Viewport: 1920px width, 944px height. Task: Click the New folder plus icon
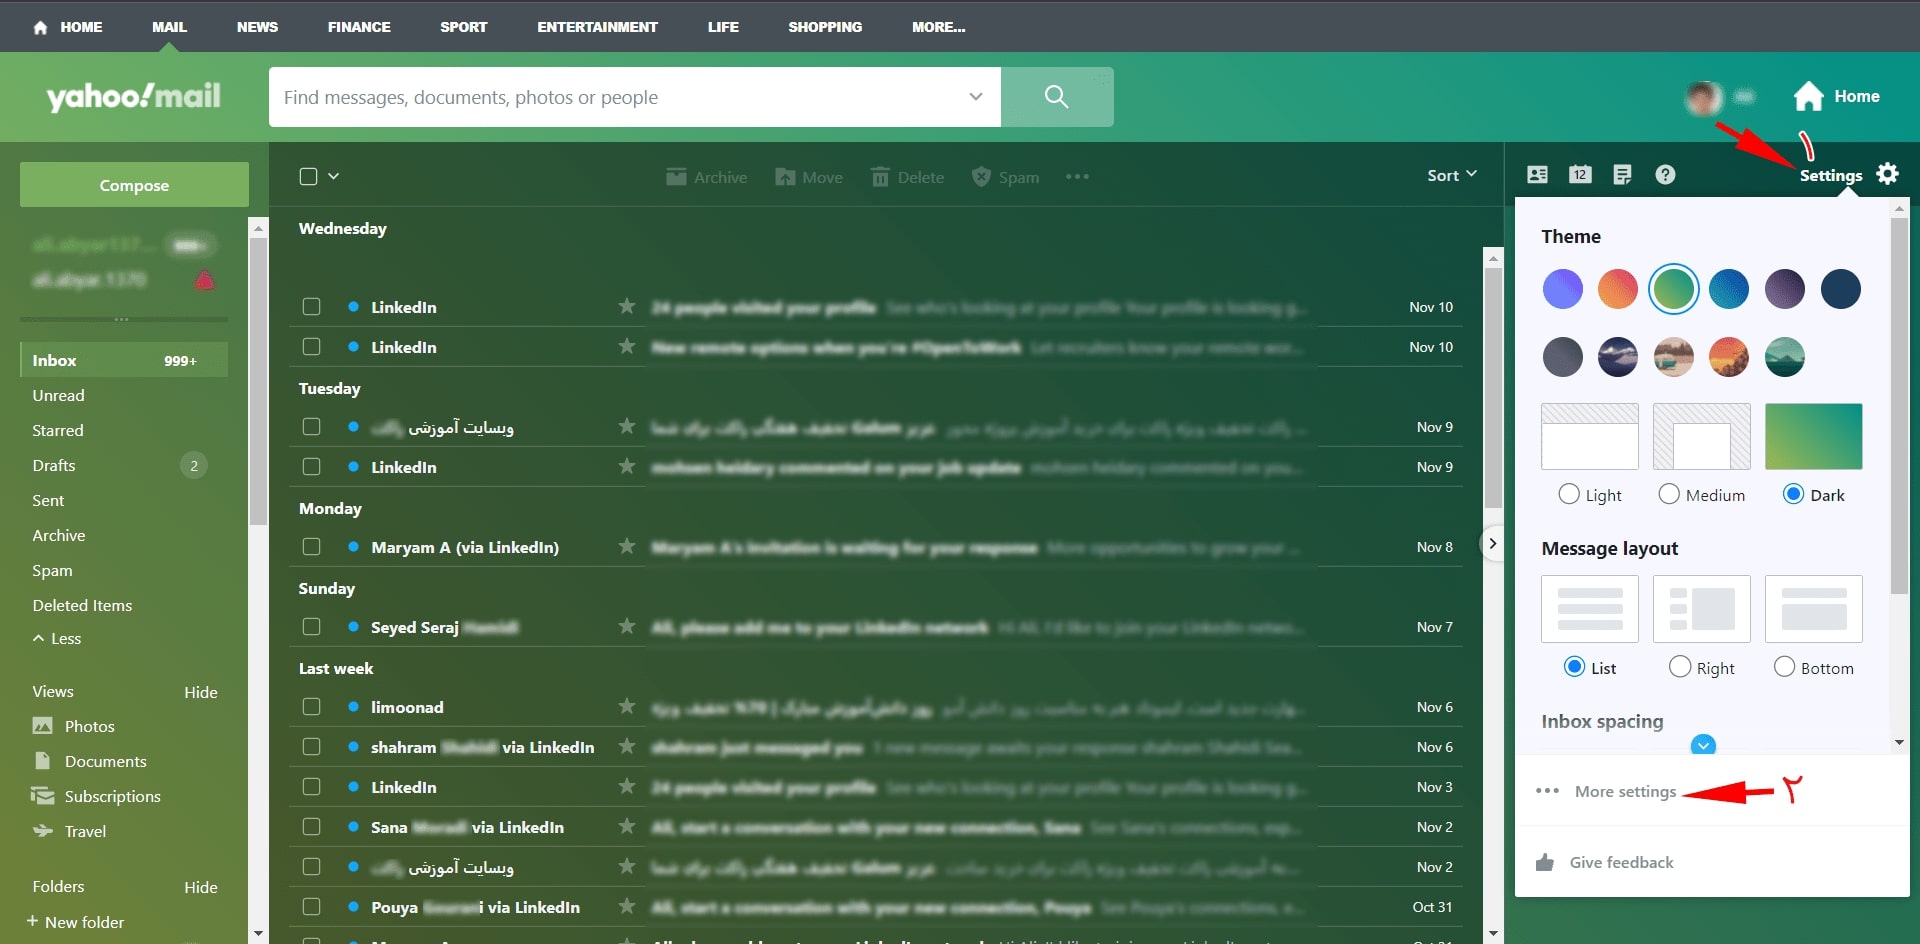33,921
